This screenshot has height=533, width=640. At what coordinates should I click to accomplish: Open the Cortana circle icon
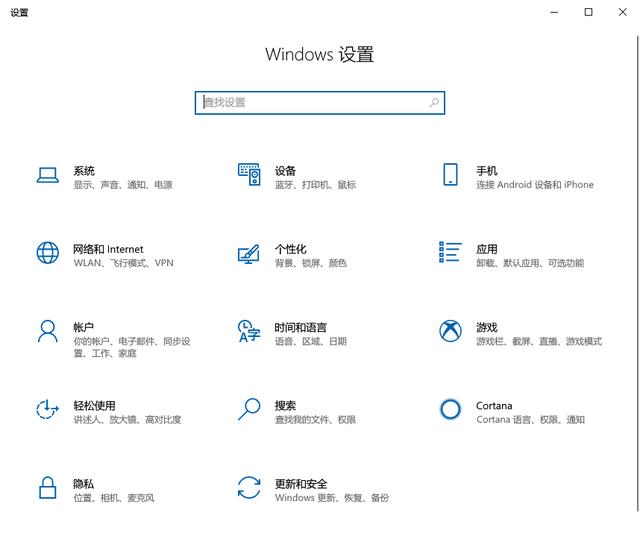450,409
